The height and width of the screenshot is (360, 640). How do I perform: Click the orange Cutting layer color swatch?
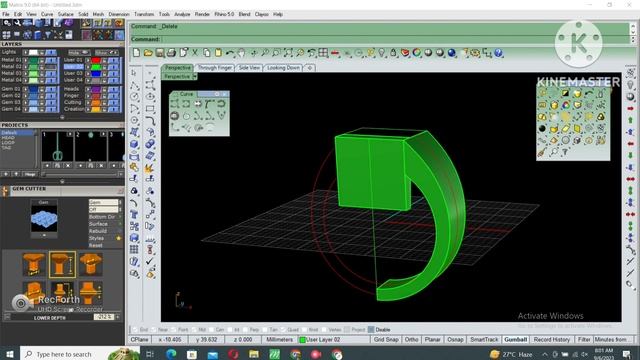pos(96,102)
